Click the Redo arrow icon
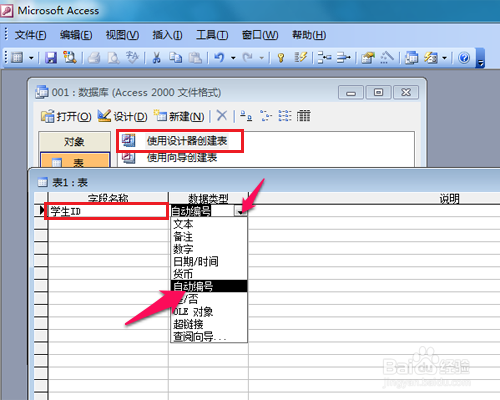 coord(248,58)
